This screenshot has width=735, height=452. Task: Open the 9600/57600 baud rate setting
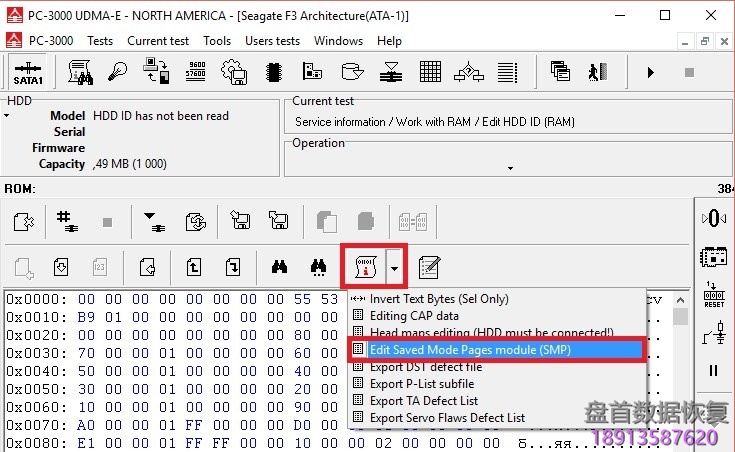(x=195, y=72)
